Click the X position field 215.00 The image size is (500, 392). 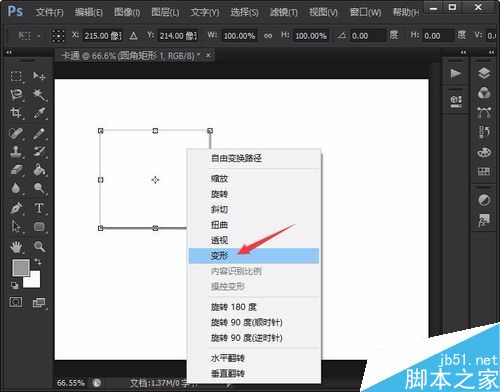tap(103, 36)
